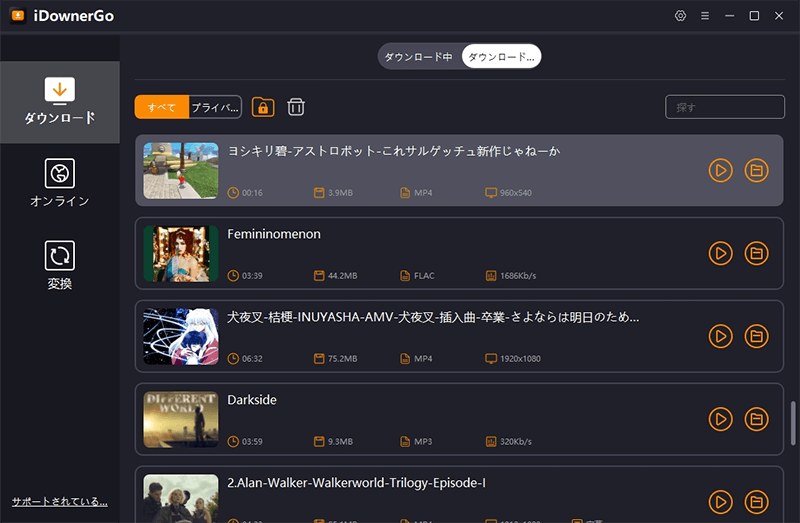
Task: Play the Femininomenon track
Action: pos(720,253)
